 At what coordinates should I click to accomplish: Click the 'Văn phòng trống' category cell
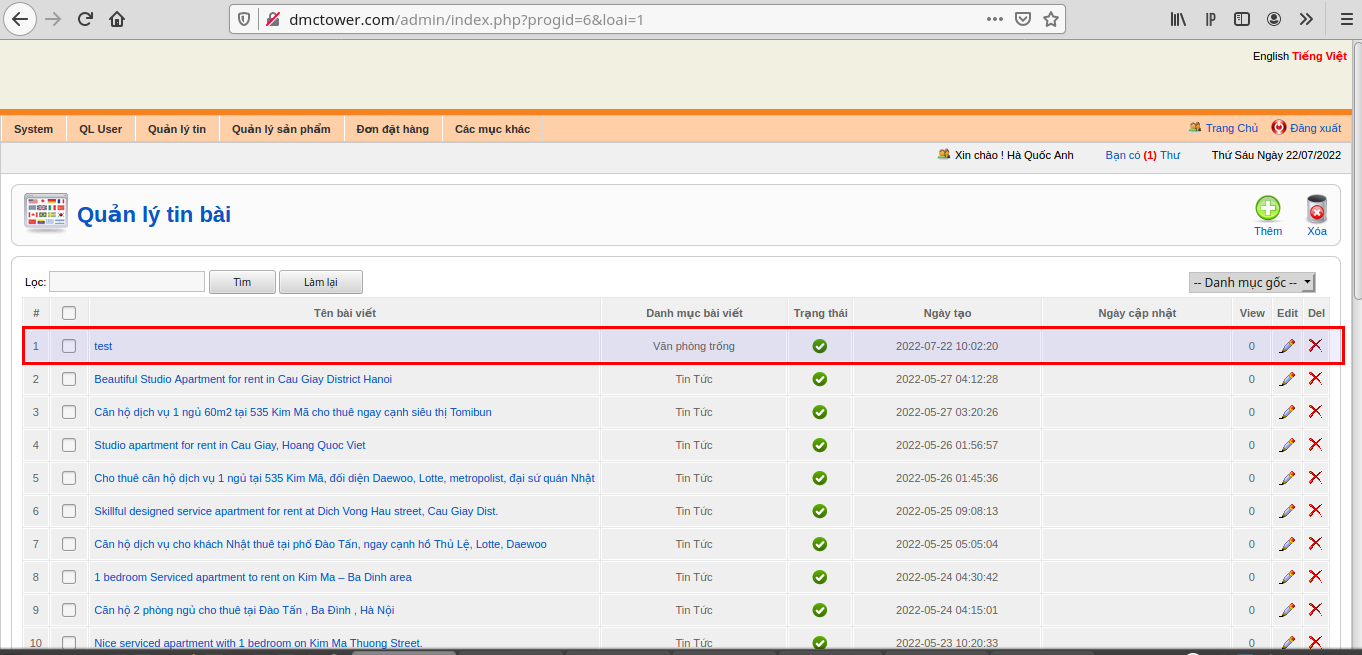694,346
